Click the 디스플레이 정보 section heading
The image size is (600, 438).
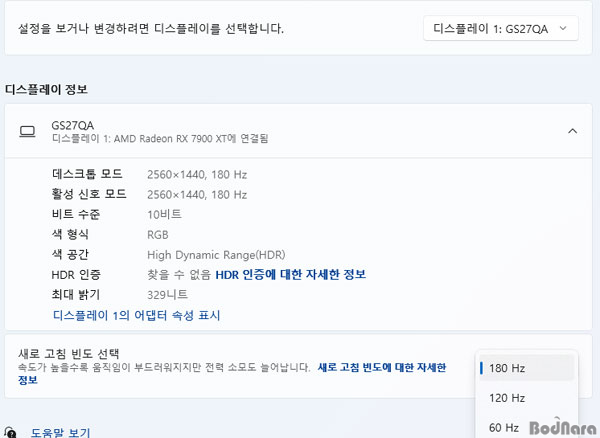[x=46, y=90]
